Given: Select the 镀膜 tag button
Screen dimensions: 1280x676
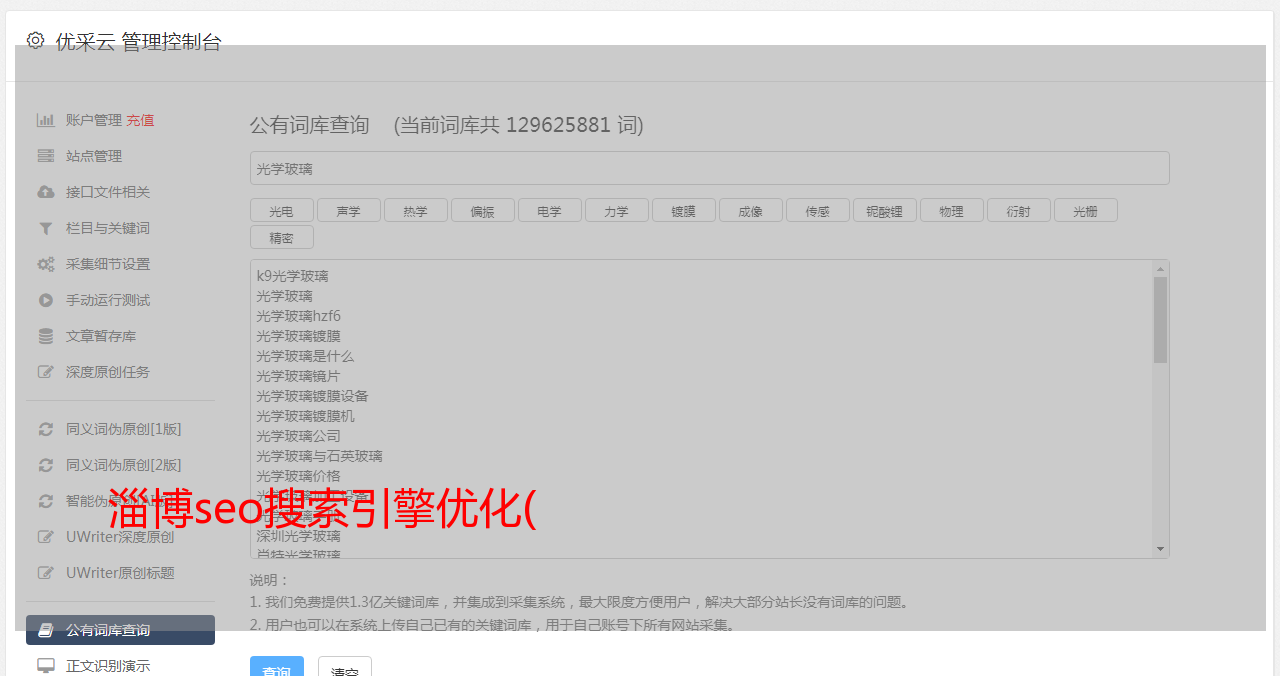Looking at the screenshot, I should coord(683,210).
